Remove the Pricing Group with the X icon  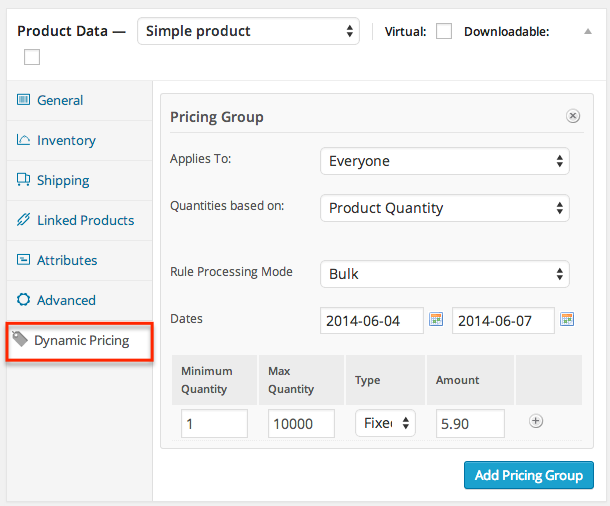573,116
